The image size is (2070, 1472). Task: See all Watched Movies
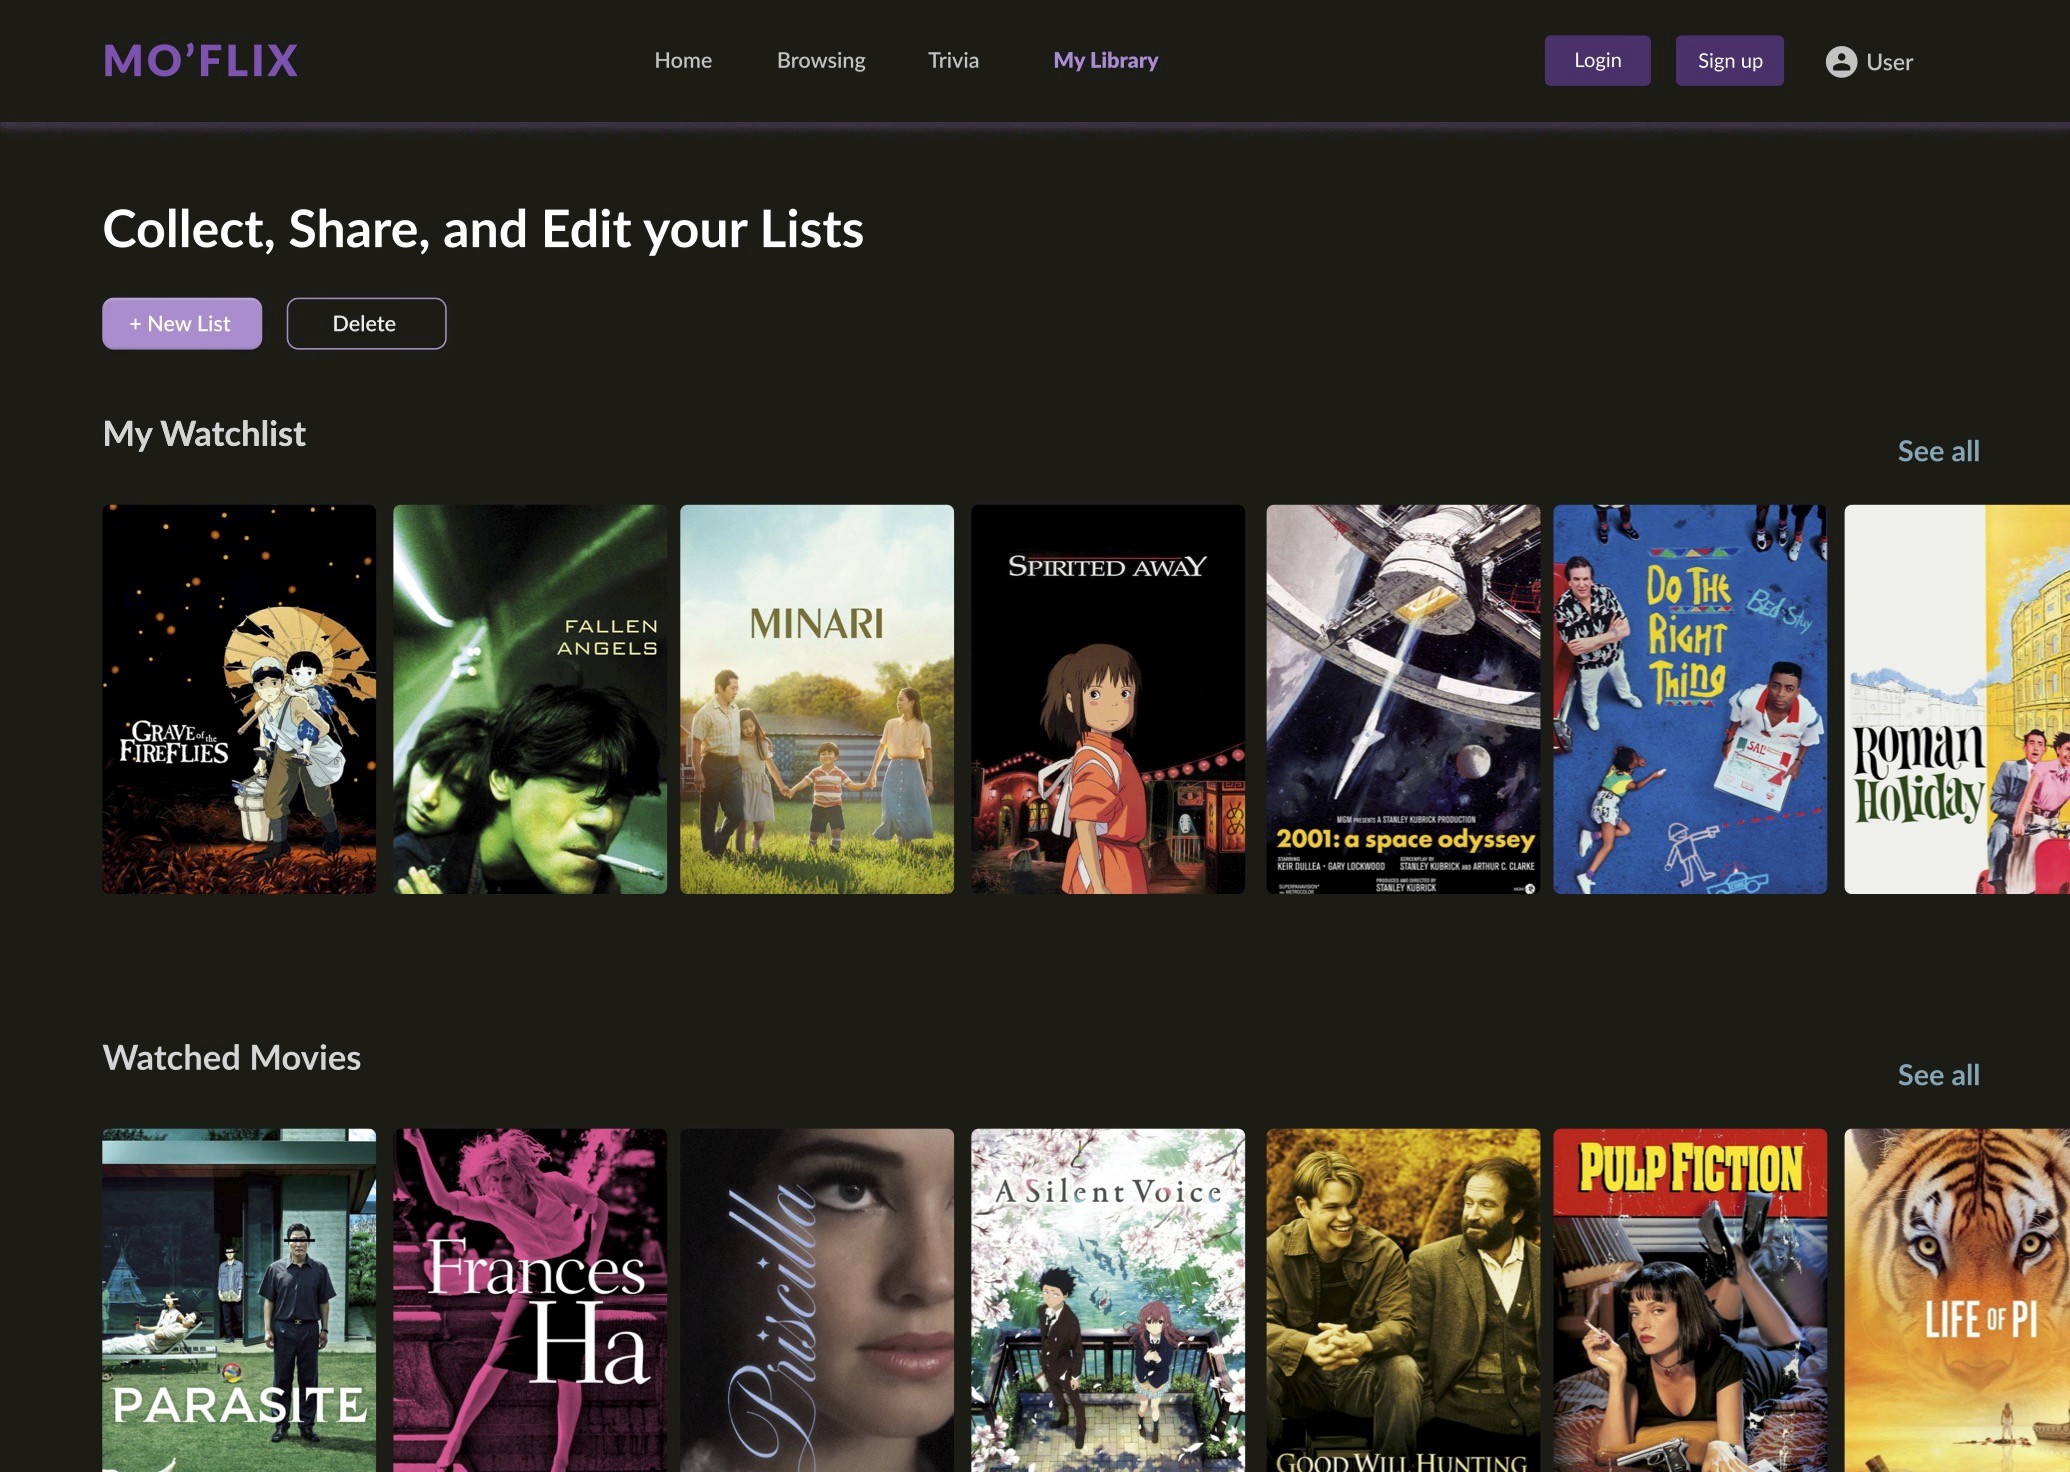click(x=1938, y=1075)
